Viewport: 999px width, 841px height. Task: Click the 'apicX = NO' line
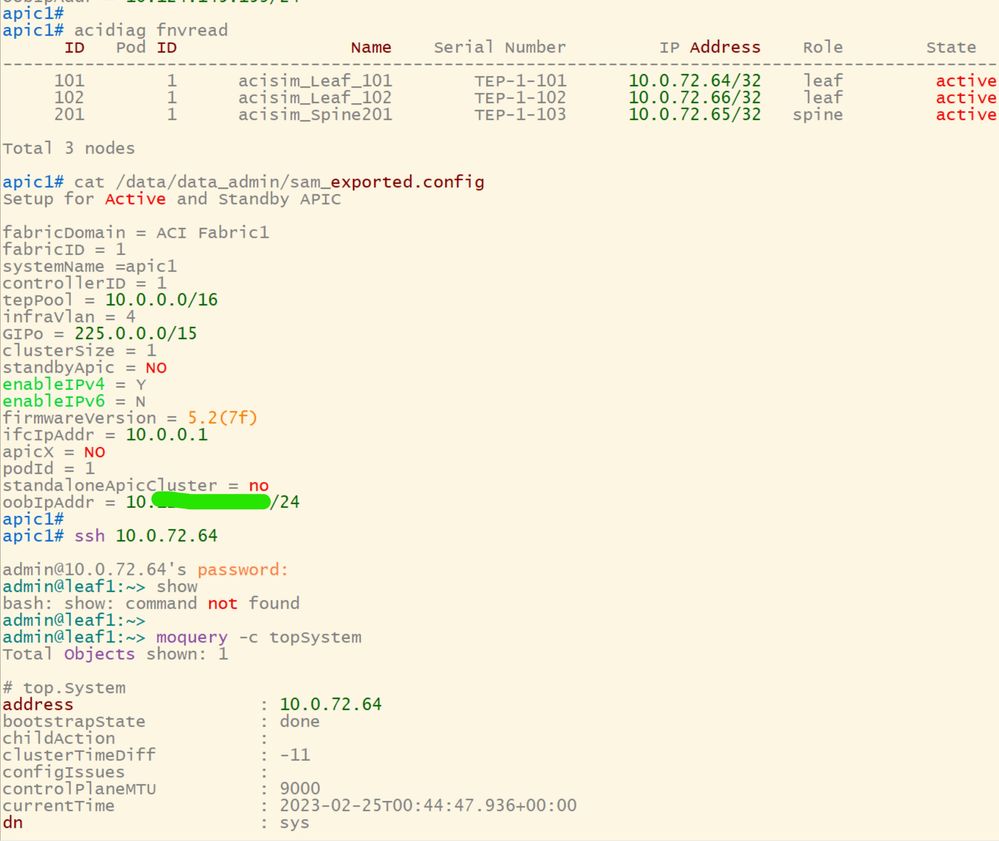(54, 452)
